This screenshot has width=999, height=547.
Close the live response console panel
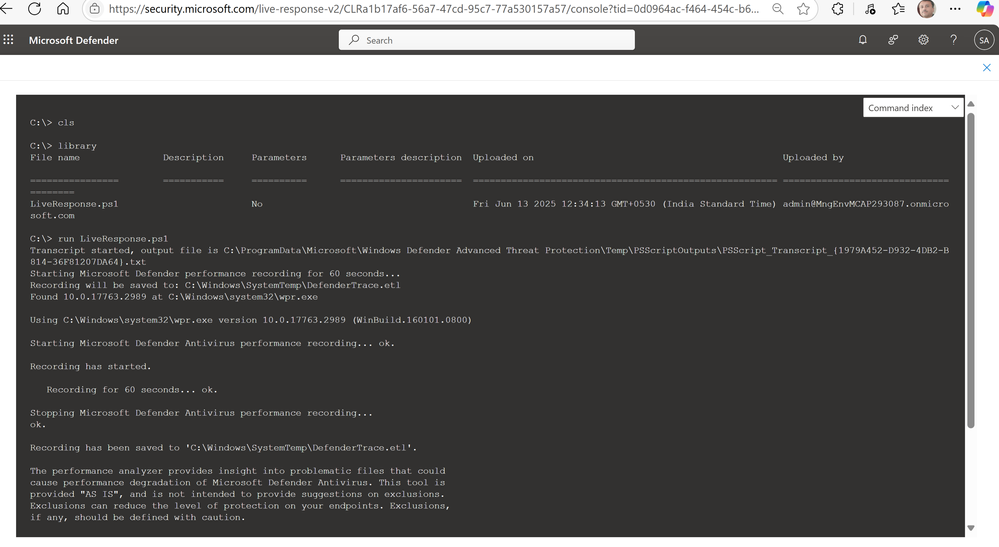(x=986, y=67)
